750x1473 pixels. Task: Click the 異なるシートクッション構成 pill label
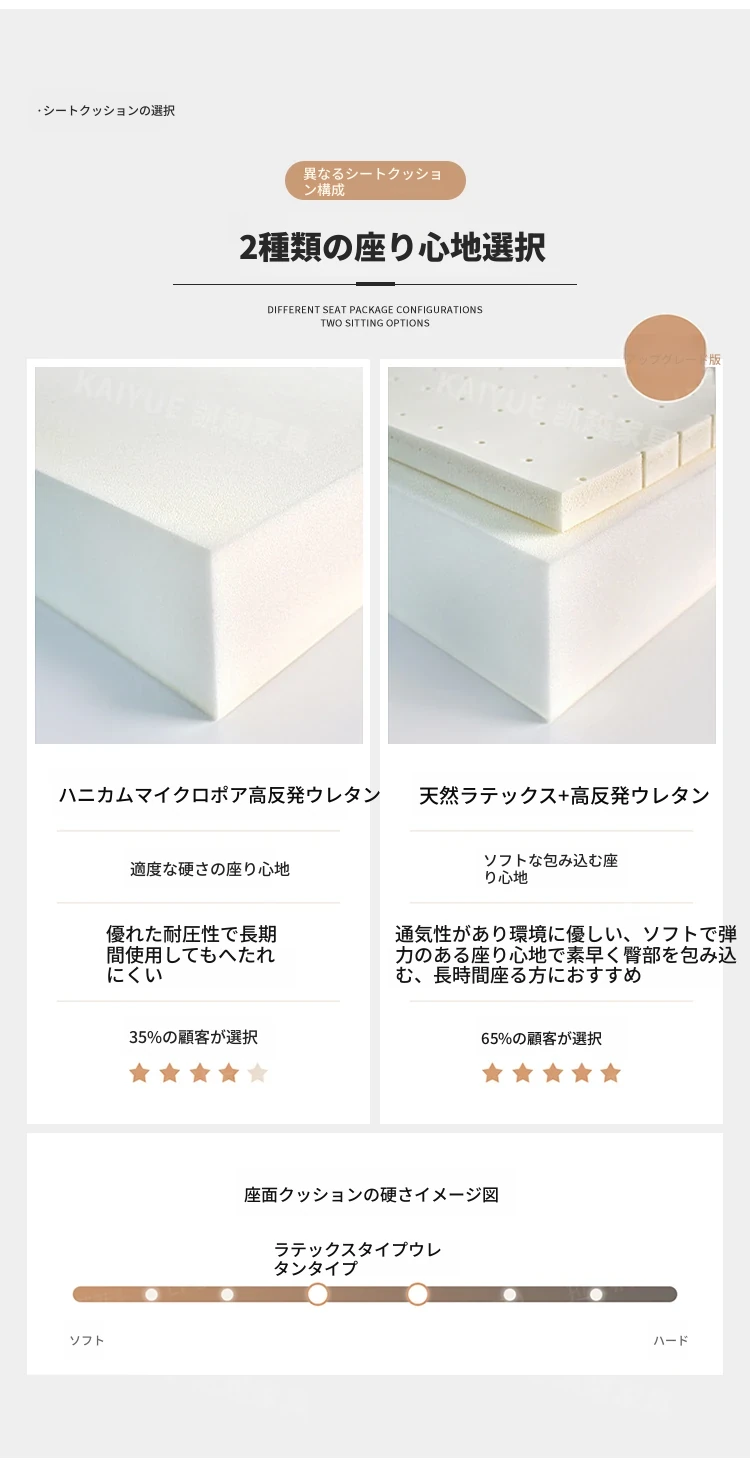click(375, 181)
